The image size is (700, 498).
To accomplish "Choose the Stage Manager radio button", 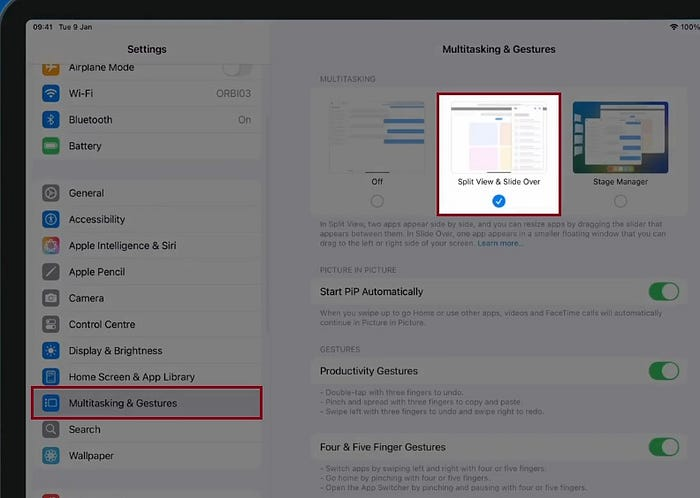I will [x=621, y=201].
